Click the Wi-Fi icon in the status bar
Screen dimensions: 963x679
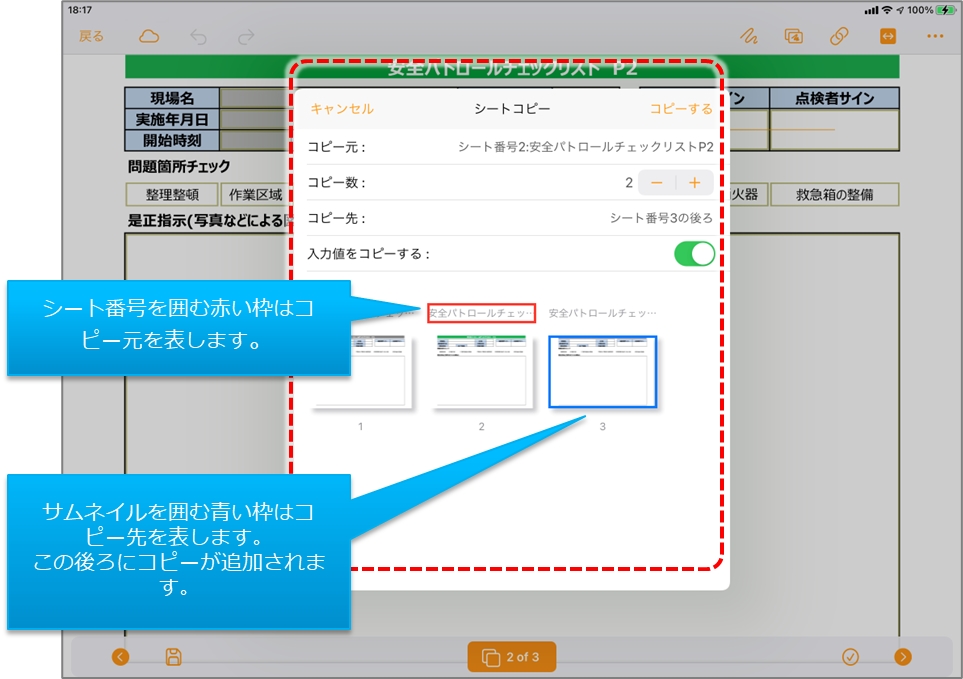pyautogui.click(x=887, y=10)
